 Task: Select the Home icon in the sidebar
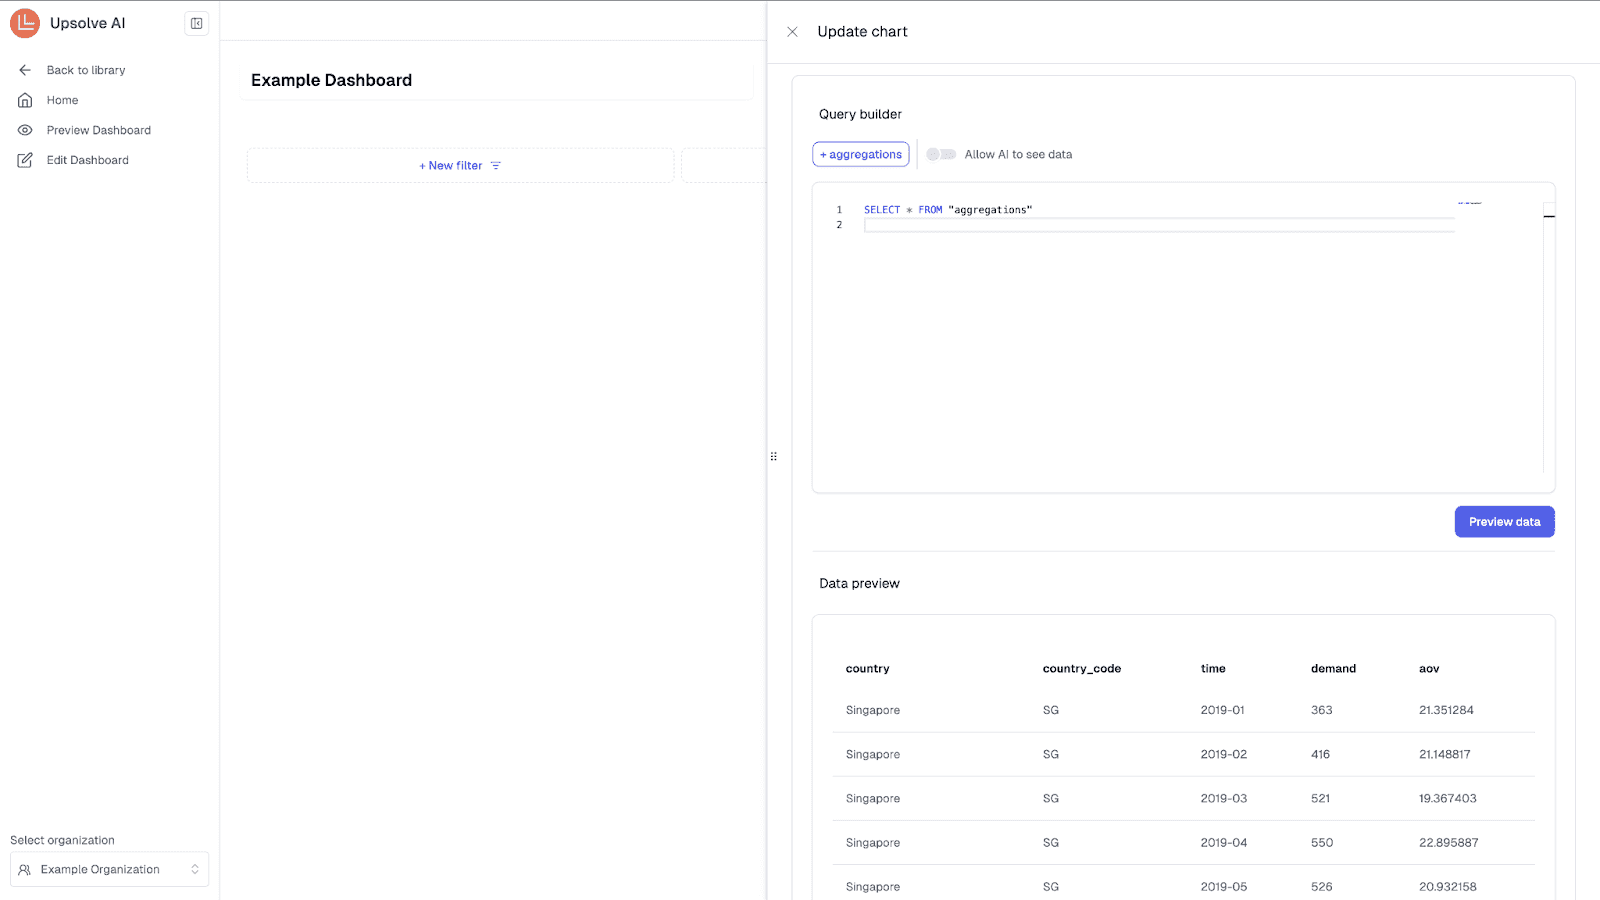(25, 100)
